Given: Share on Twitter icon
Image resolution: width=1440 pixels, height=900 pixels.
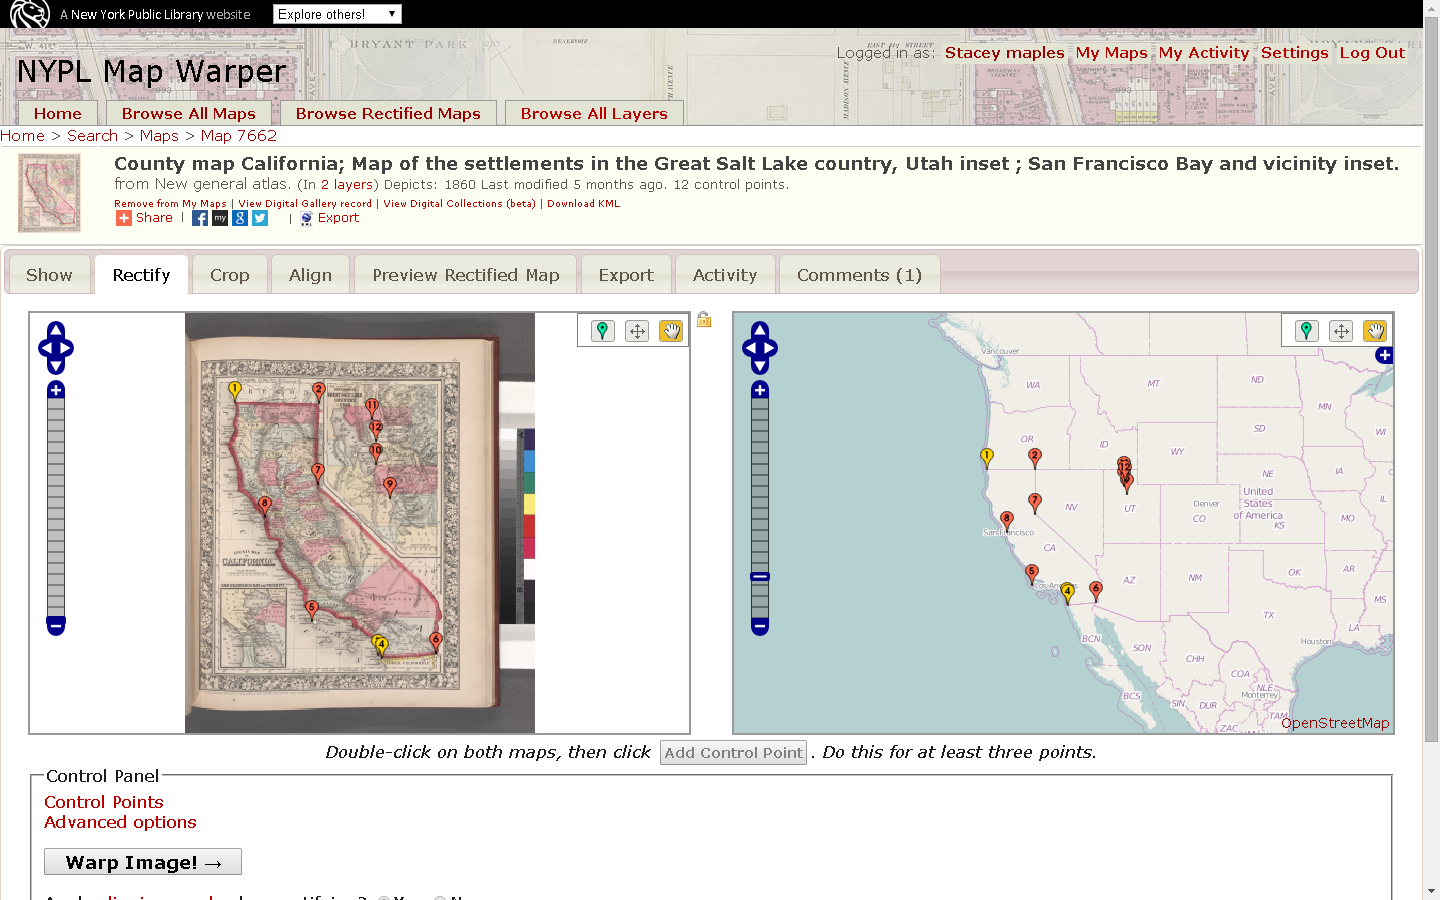Looking at the screenshot, I should (260, 218).
